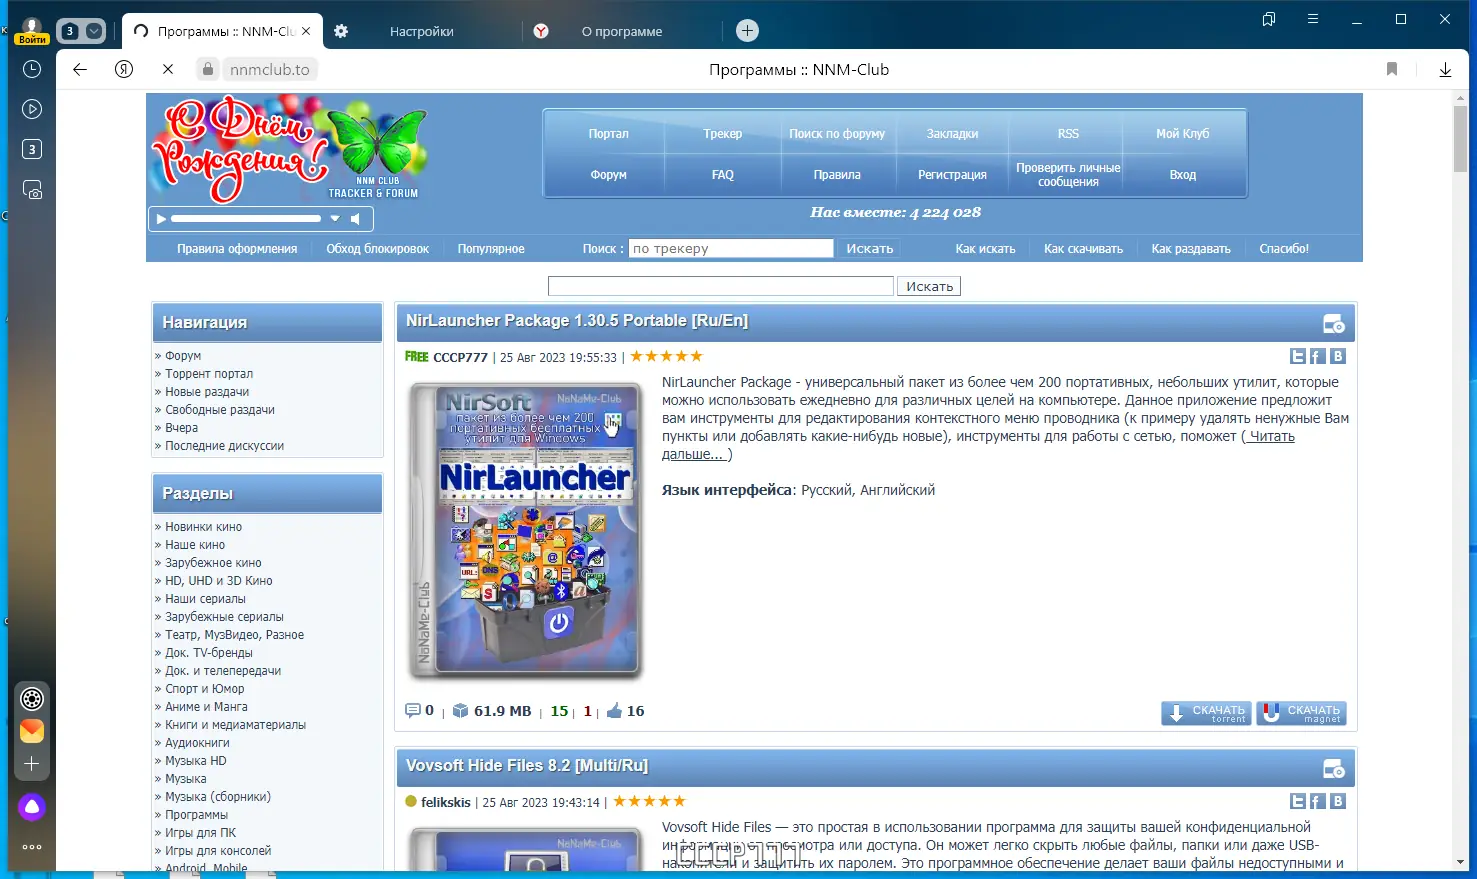Open Yandex Mail from the sidebar
The width and height of the screenshot is (1477, 879).
[32, 731]
